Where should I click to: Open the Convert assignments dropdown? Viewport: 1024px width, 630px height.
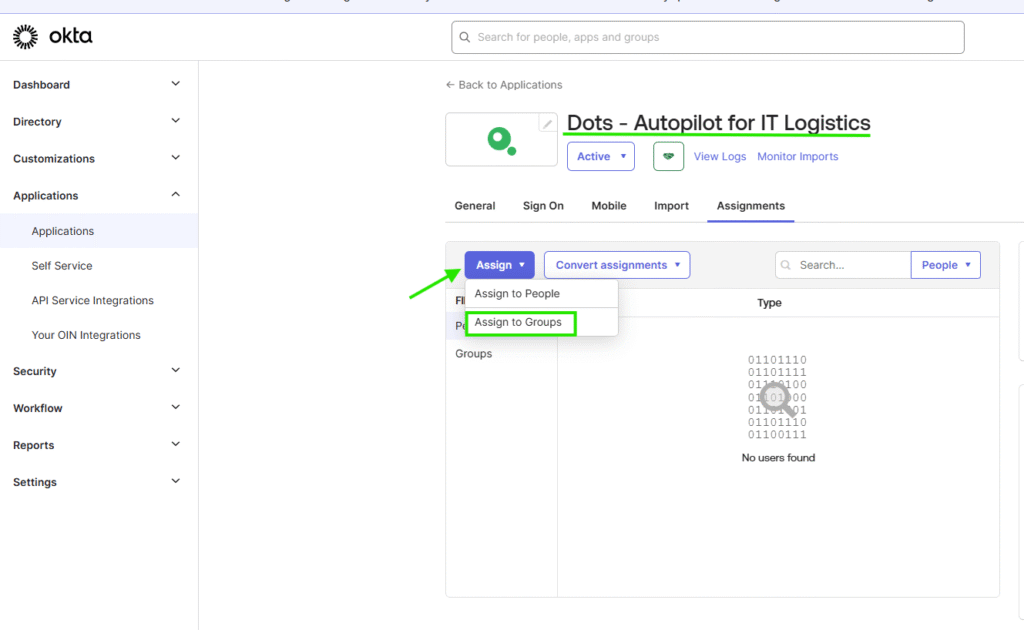tap(617, 265)
